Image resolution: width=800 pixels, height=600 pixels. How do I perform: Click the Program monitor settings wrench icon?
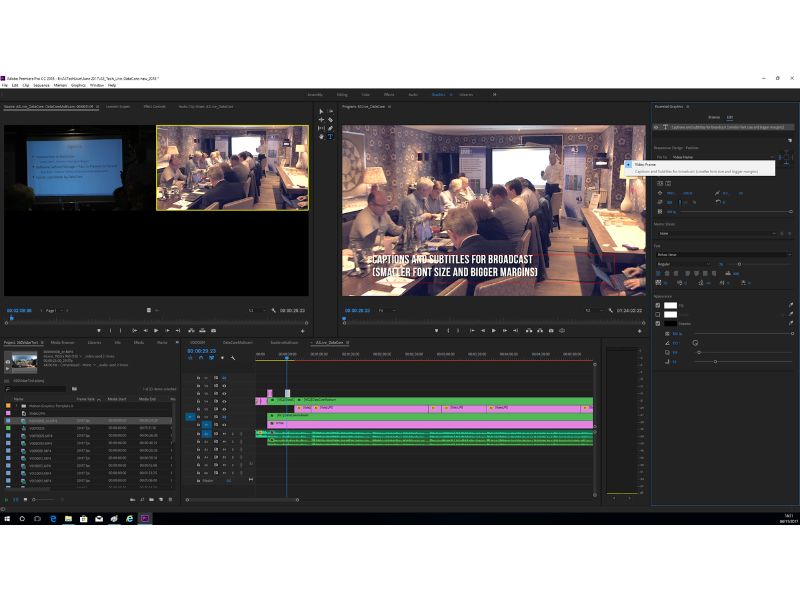[x=610, y=311]
